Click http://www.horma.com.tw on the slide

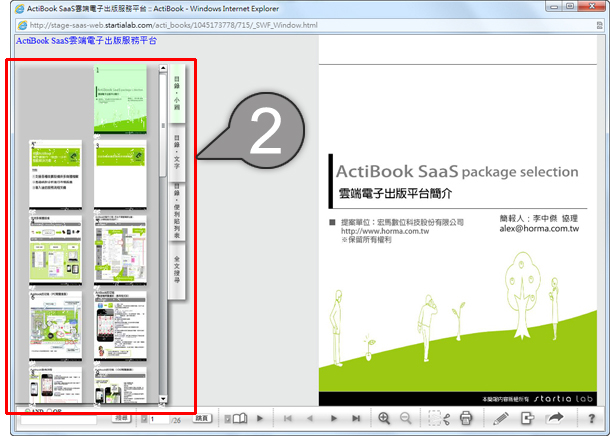(385, 231)
